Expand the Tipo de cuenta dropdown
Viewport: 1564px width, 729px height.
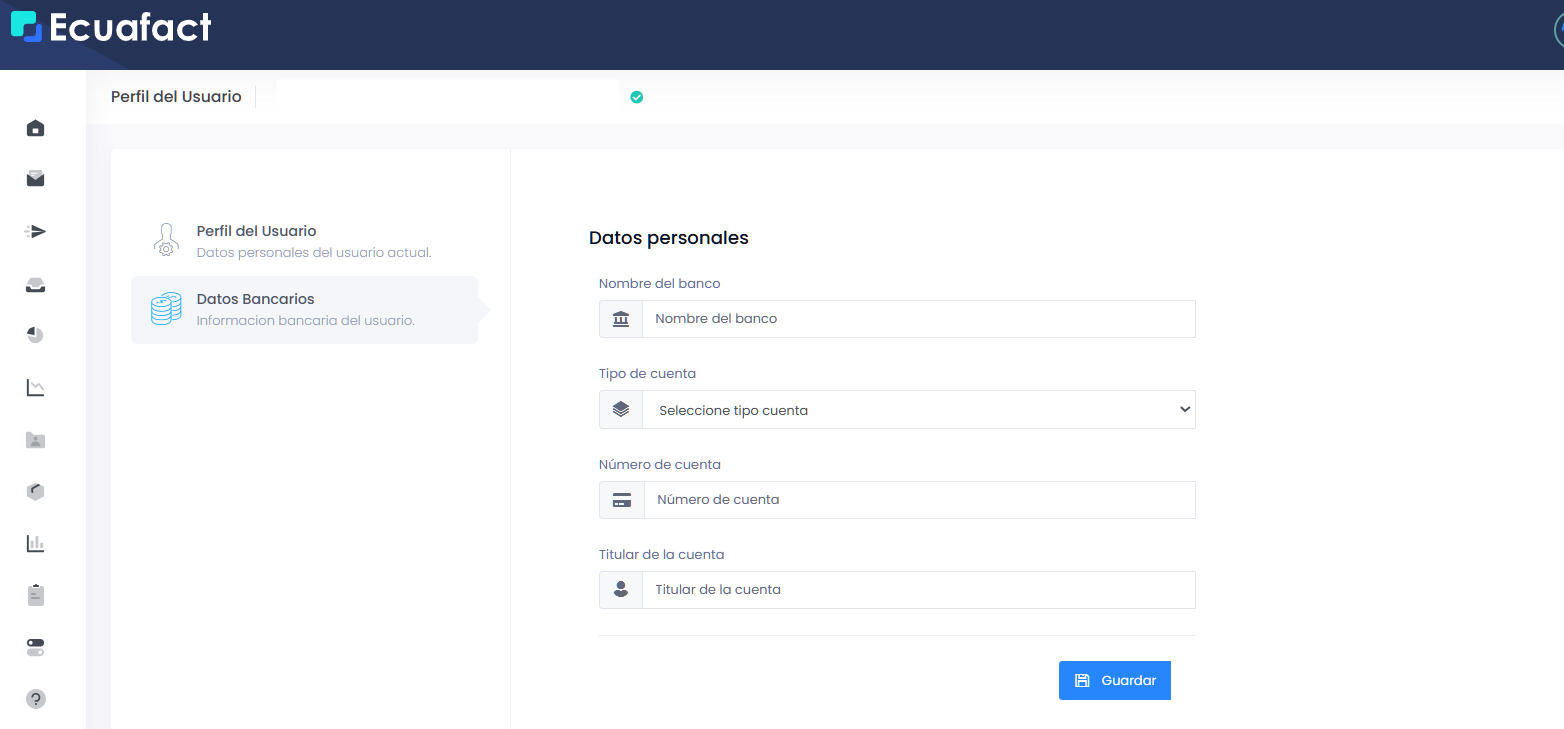917,410
